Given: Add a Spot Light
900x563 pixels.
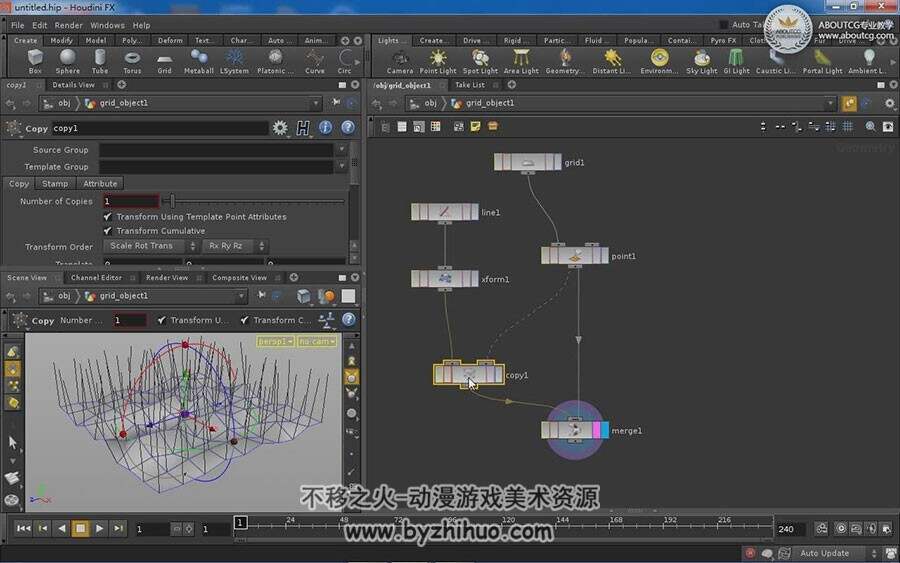Looking at the screenshot, I should pos(480,61).
